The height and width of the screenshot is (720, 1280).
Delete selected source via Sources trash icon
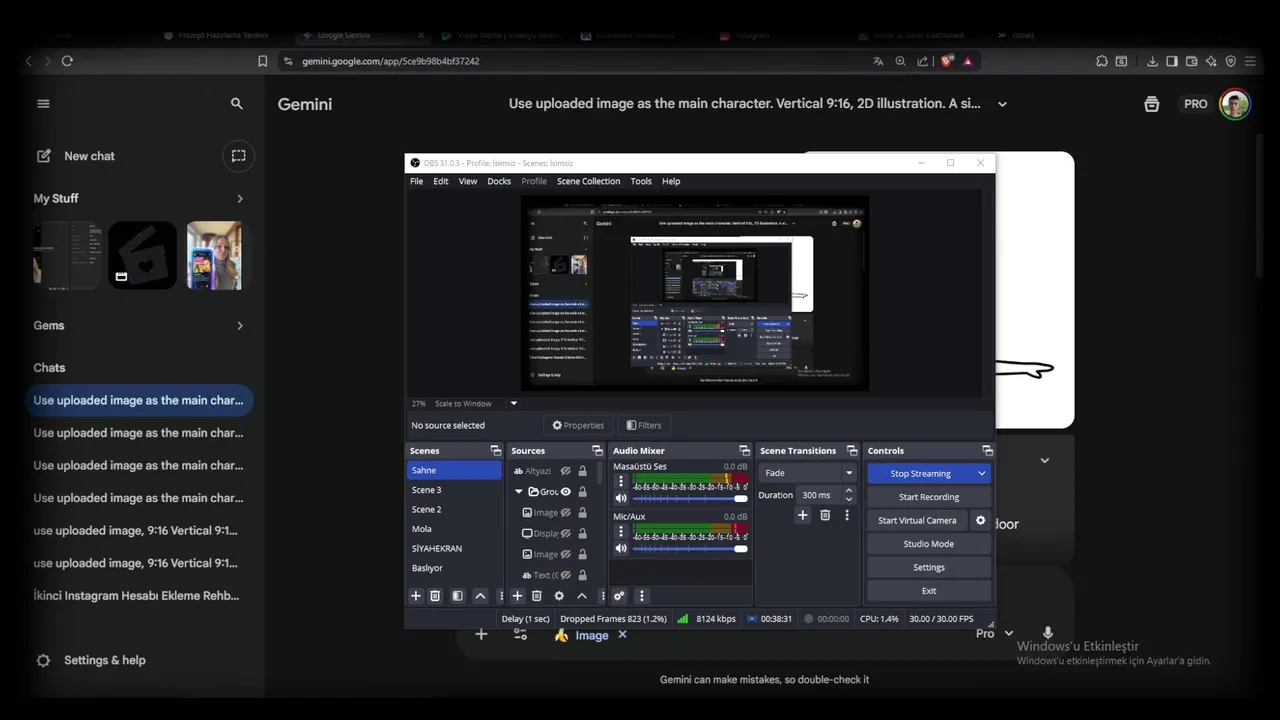(x=536, y=596)
